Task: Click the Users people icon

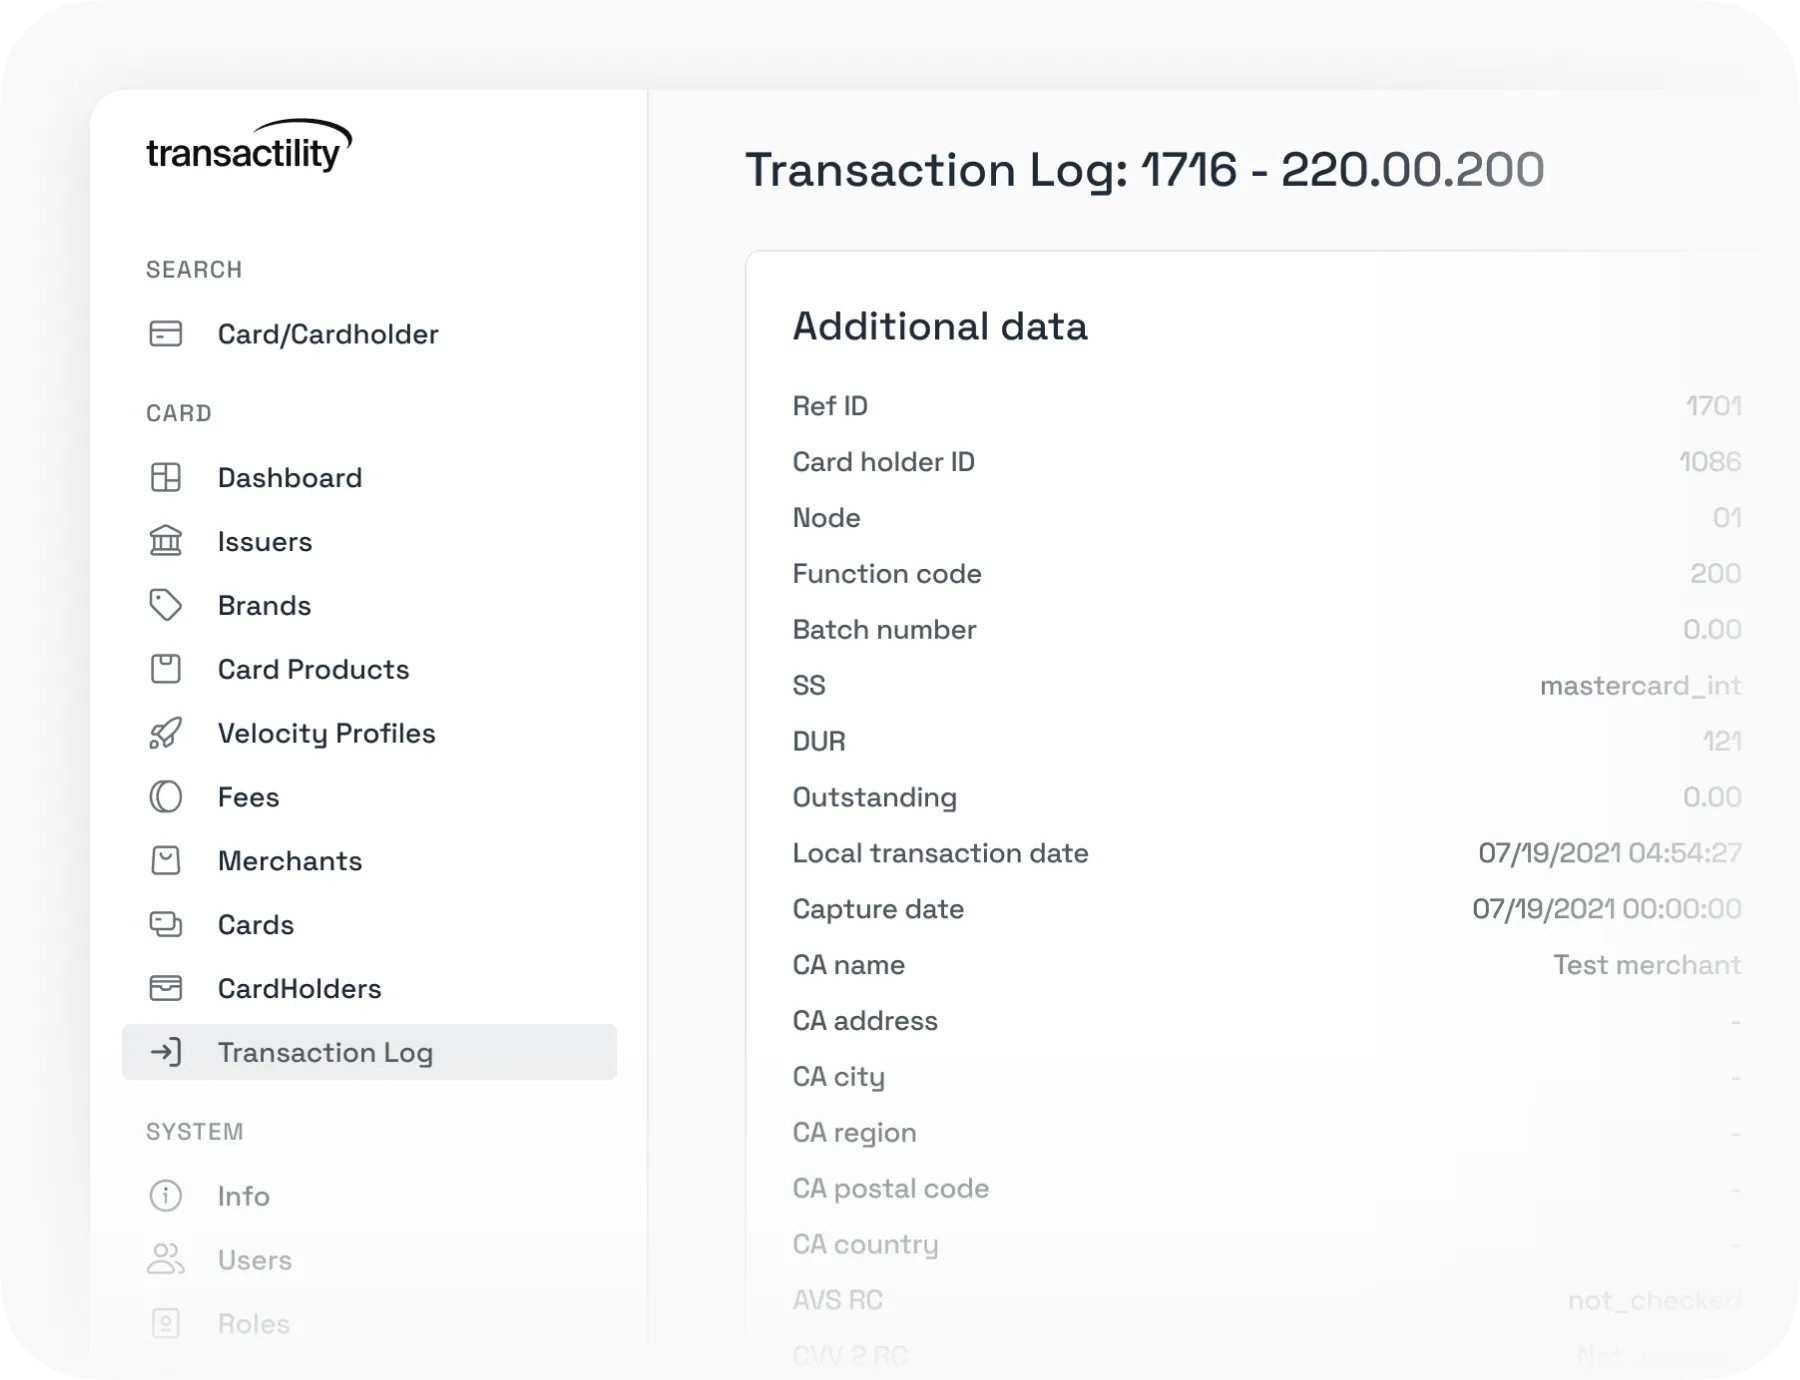Action: pyautogui.click(x=166, y=1260)
